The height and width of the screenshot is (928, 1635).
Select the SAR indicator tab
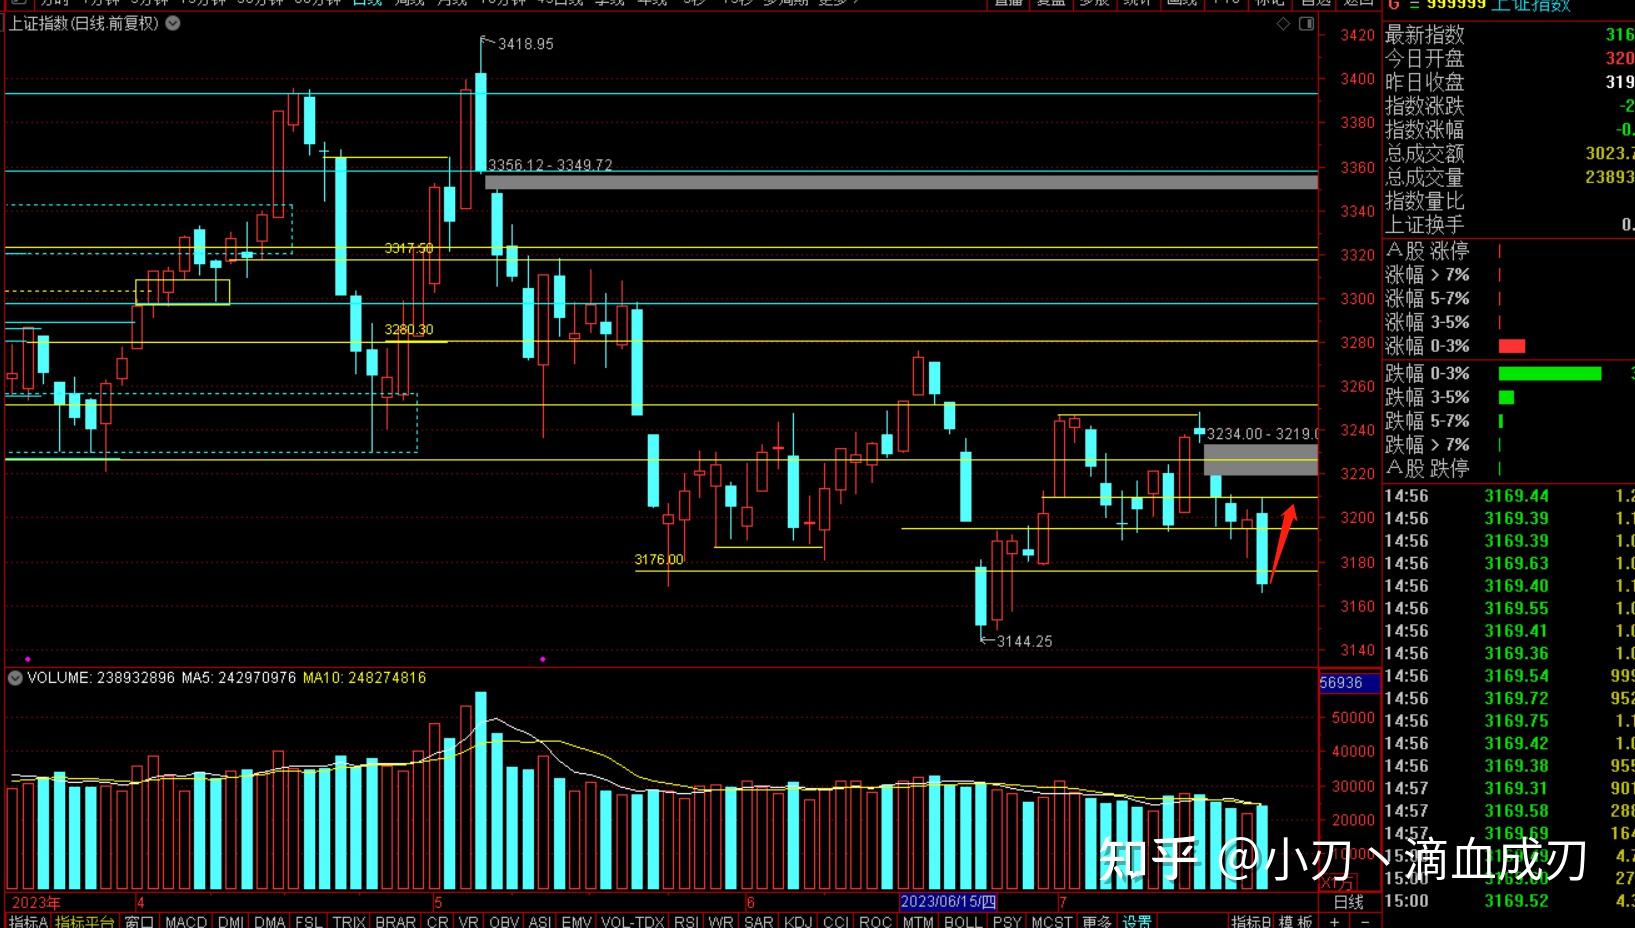coord(759,921)
